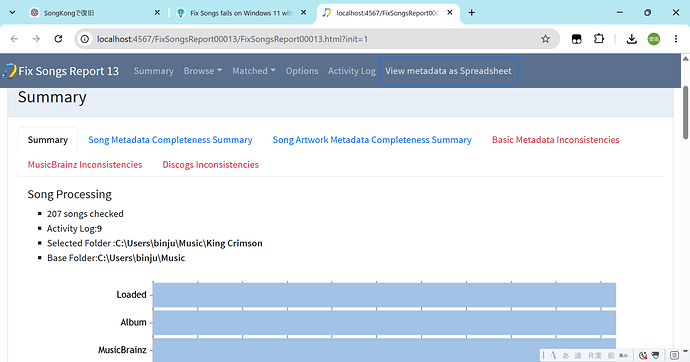The height and width of the screenshot is (362, 690).
Task: Click the site information icon in address bar
Action: click(84, 39)
